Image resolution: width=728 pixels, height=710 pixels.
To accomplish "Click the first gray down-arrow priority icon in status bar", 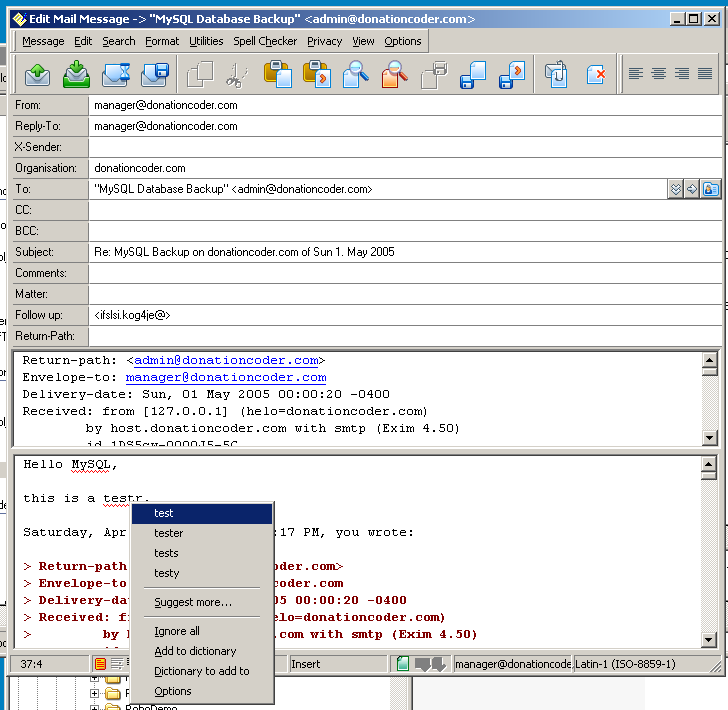I will (x=422, y=664).
